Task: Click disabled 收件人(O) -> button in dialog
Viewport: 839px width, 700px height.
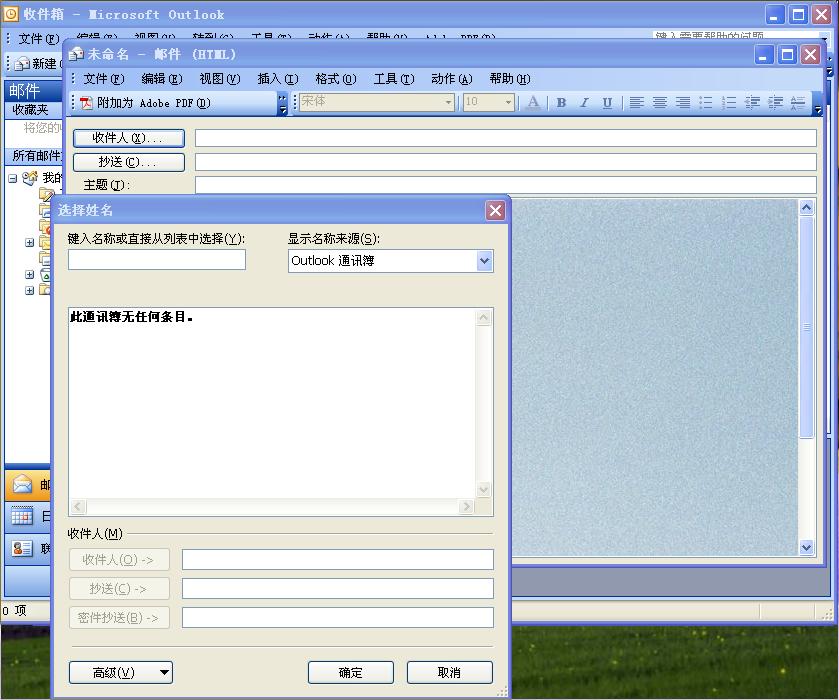Action: click(x=119, y=560)
